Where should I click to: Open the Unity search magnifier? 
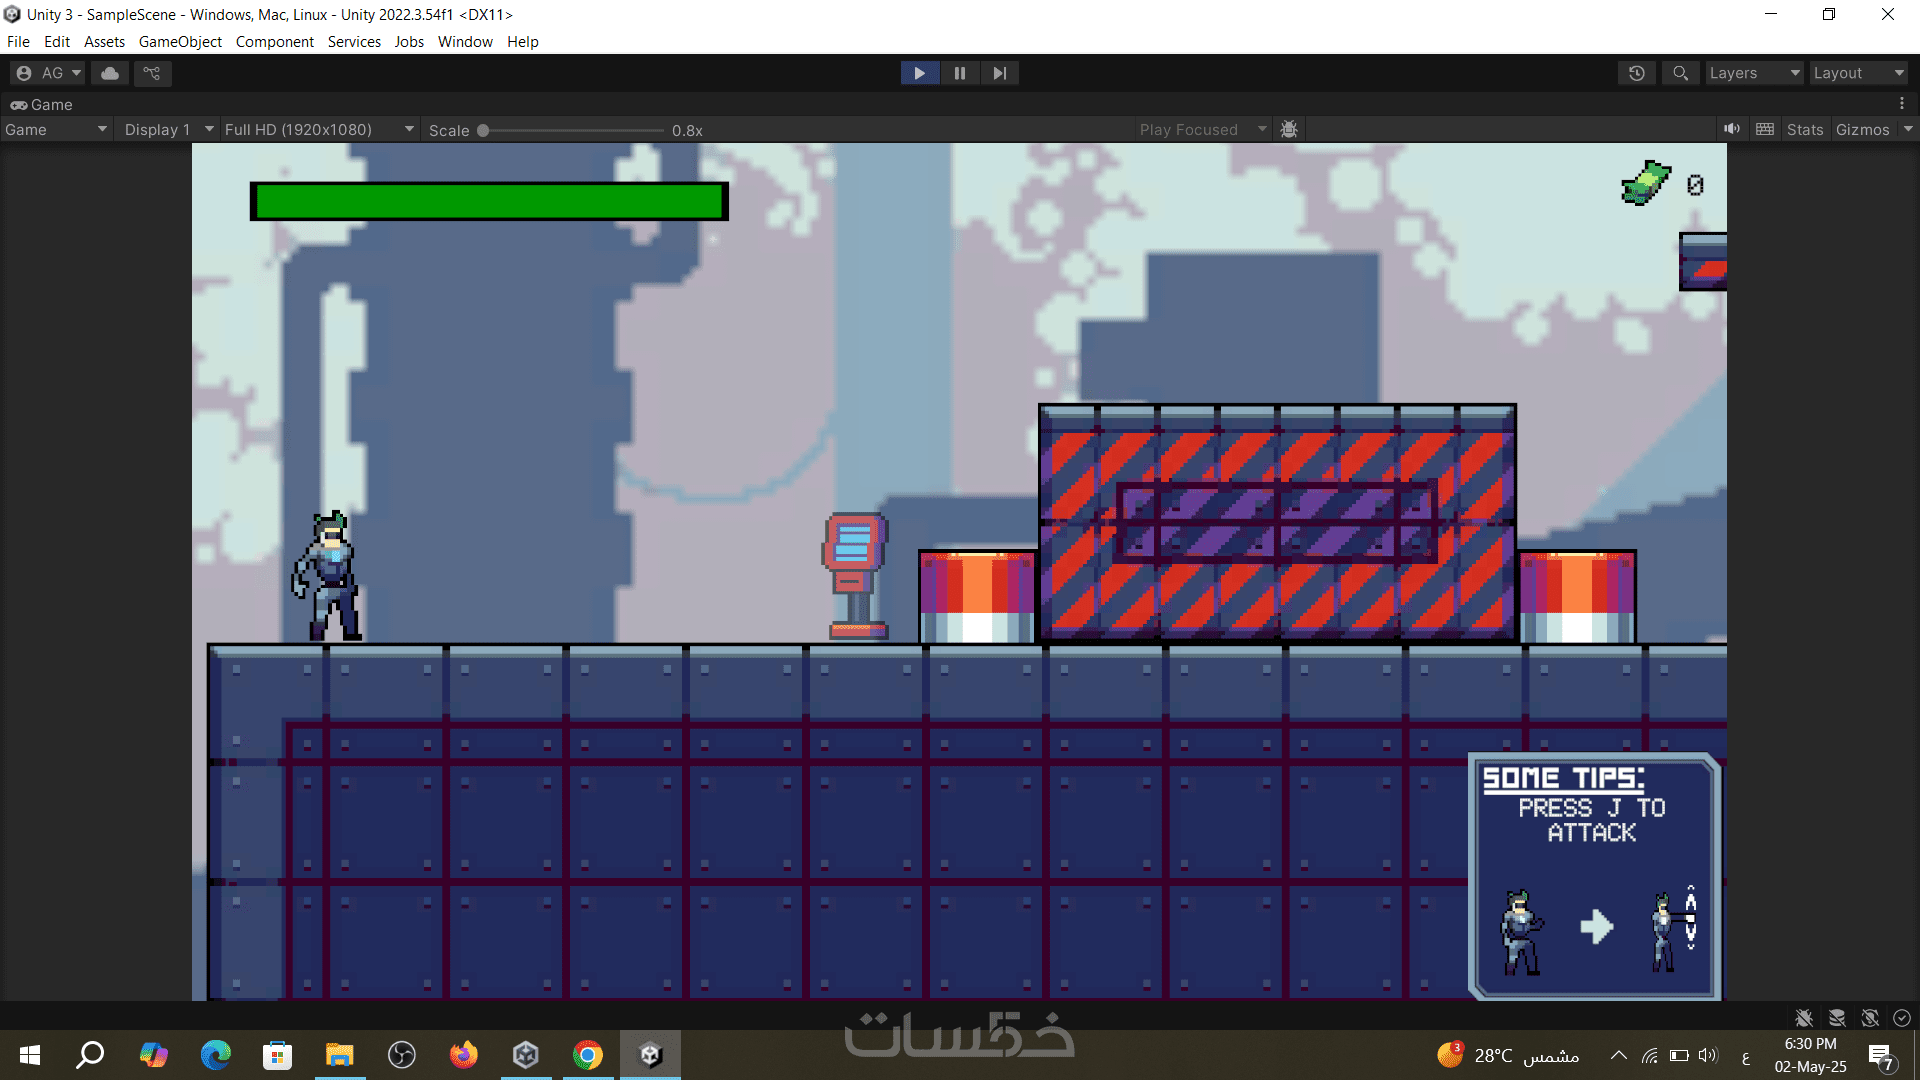(1680, 73)
